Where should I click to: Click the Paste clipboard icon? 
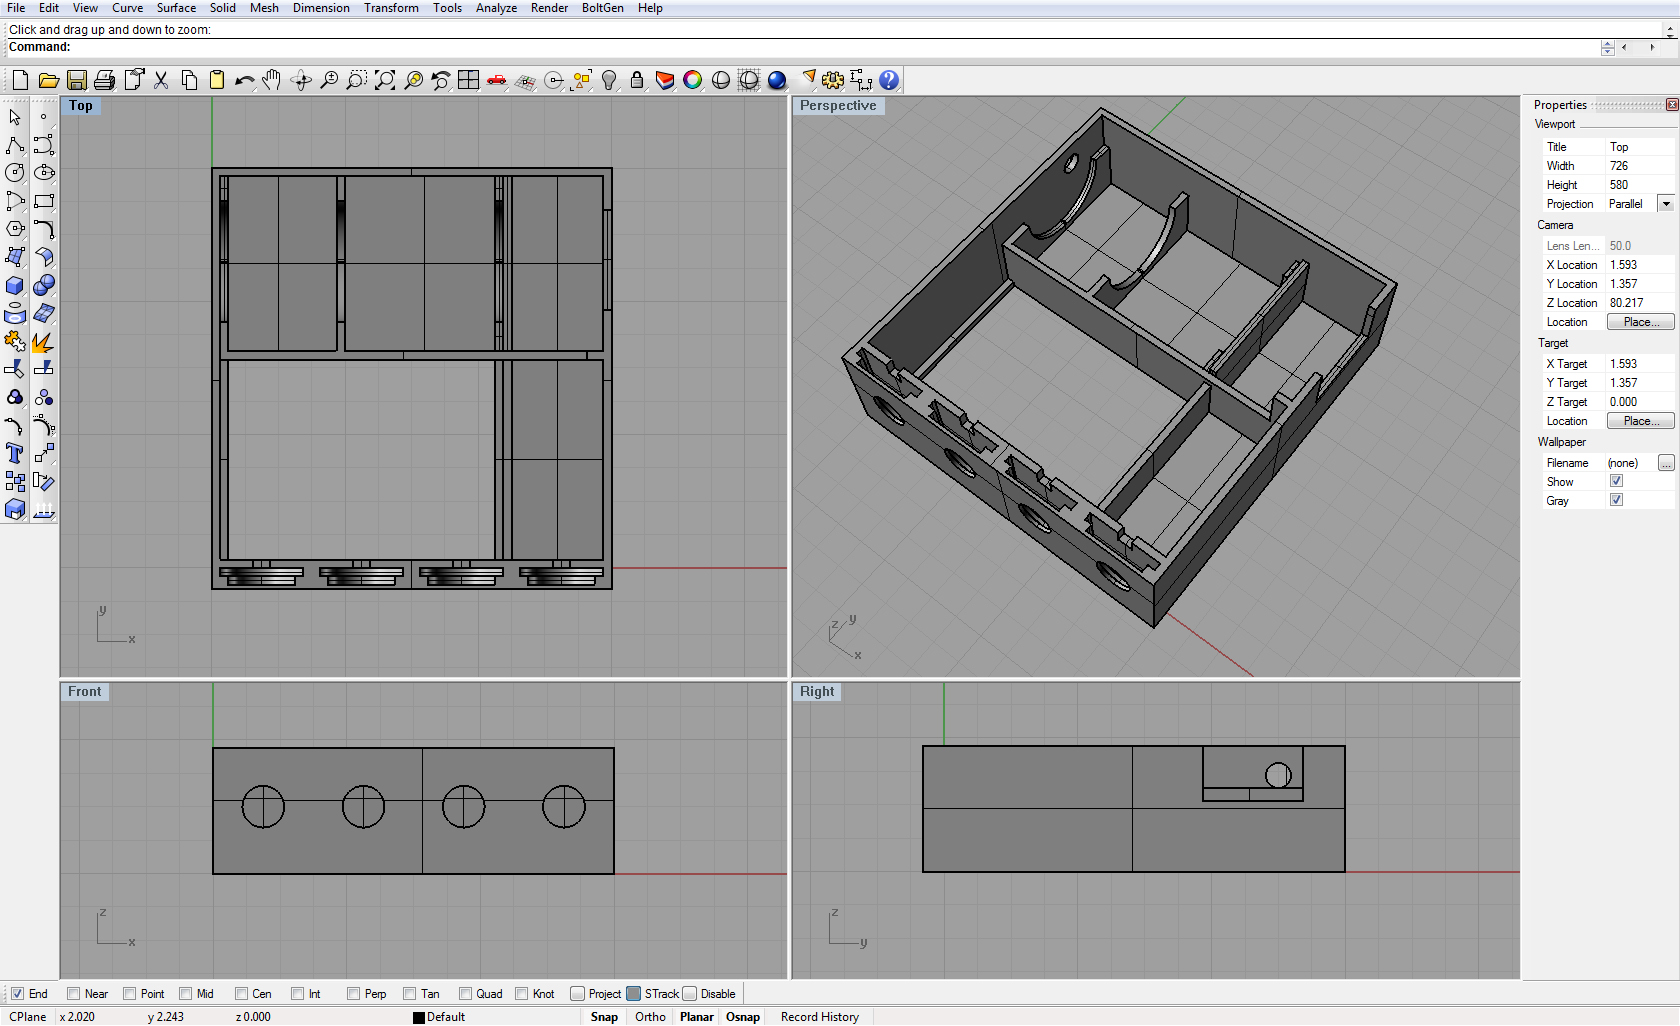coord(216,81)
